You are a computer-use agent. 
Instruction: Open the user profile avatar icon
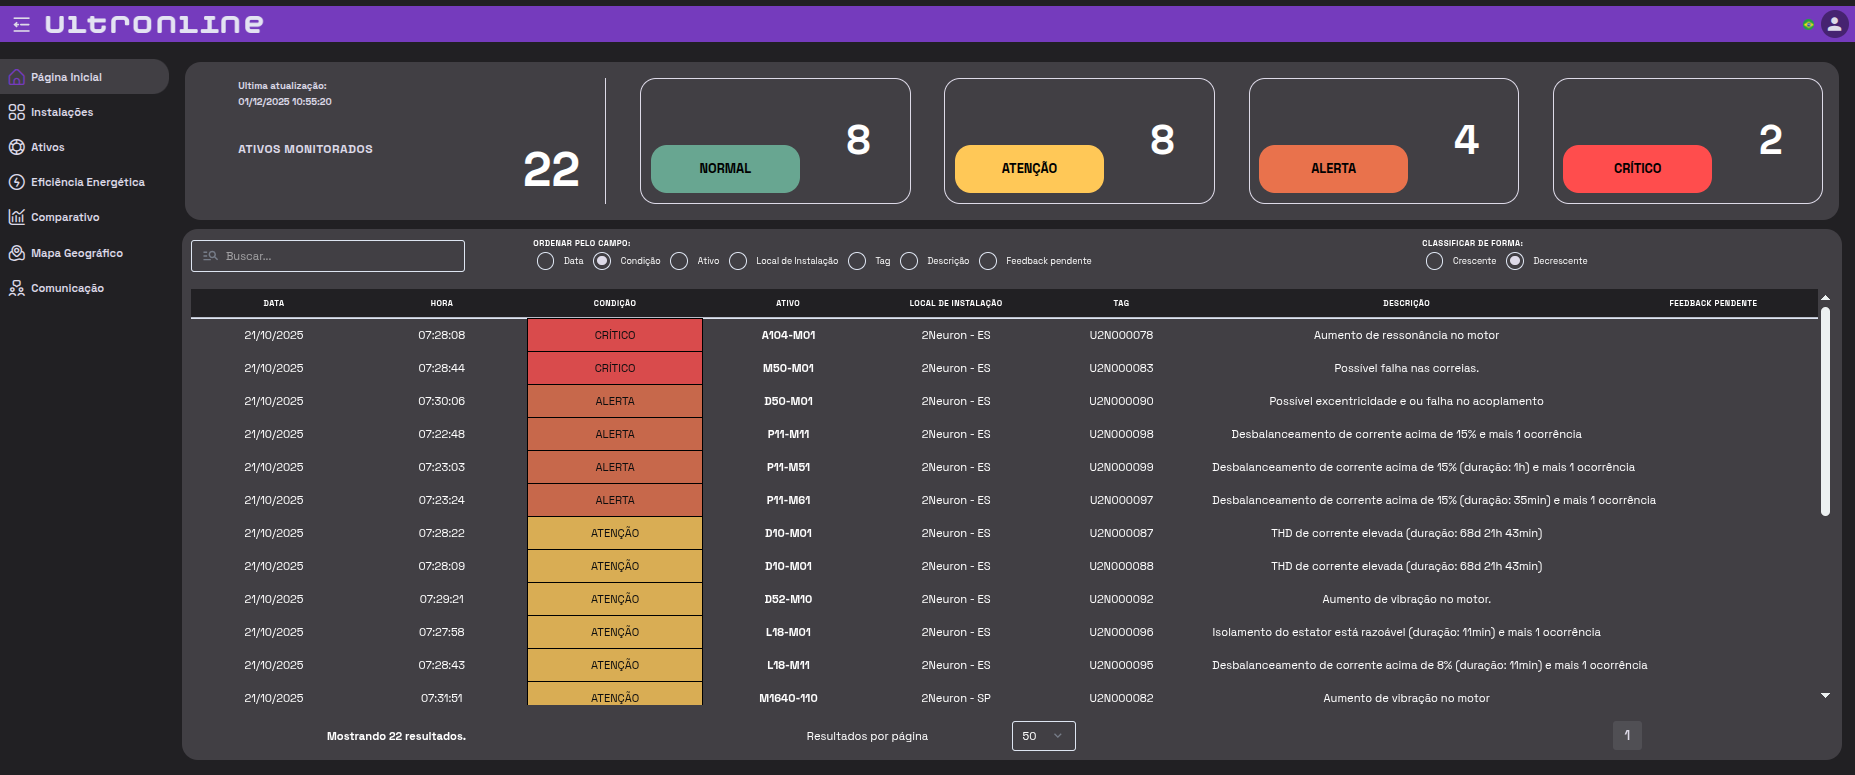coord(1834,25)
